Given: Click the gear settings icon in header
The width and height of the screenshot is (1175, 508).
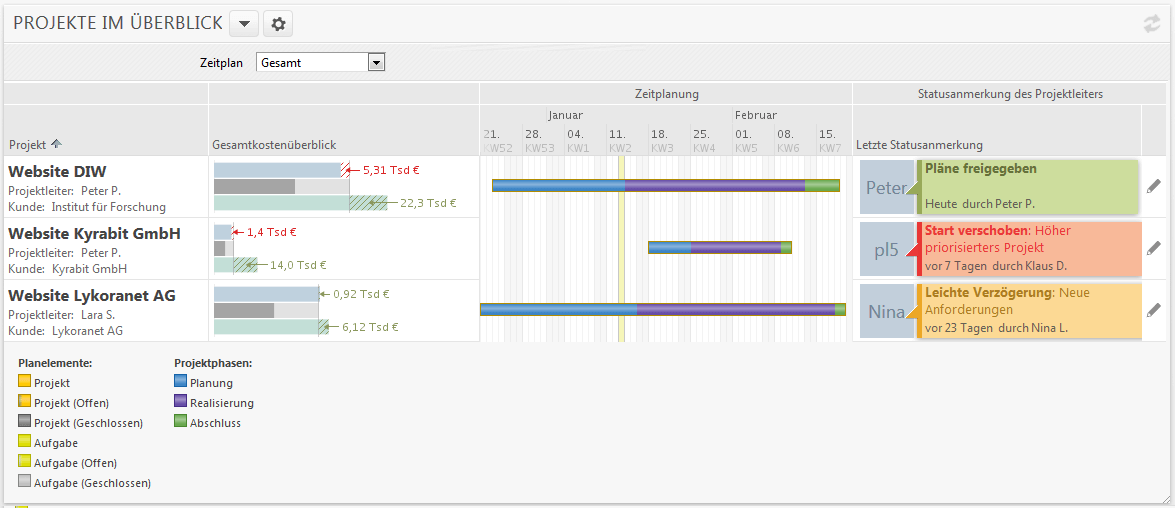Looking at the screenshot, I should [279, 24].
